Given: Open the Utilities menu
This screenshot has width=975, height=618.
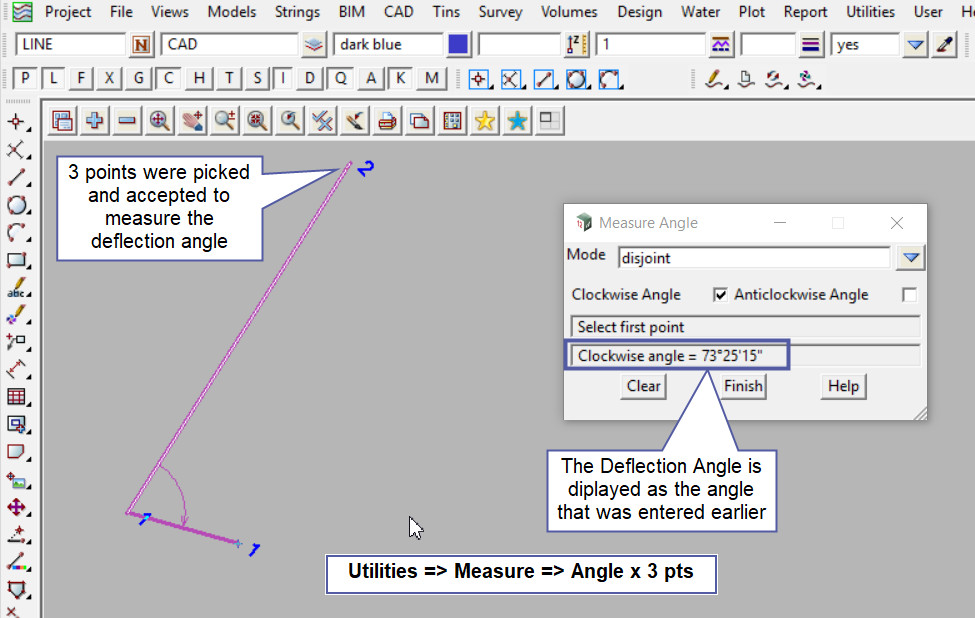Looking at the screenshot, I should [x=870, y=12].
